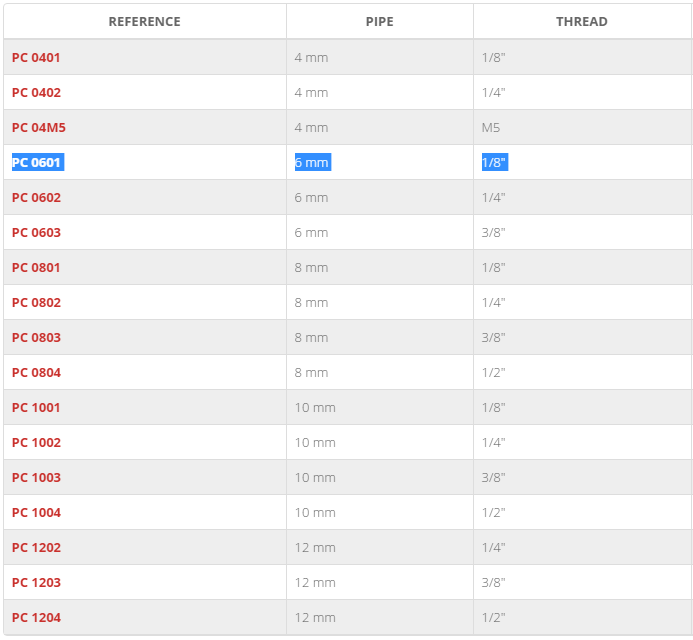693x640 pixels.
Task: Open the PC 0801 reference link
Action: pyautogui.click(x=36, y=267)
